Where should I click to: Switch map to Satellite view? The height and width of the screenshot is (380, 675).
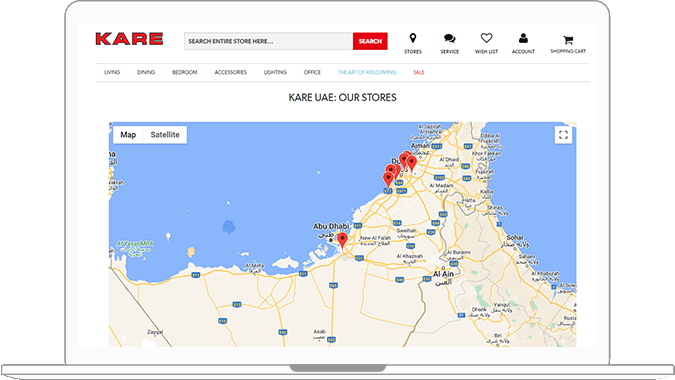[x=165, y=135]
